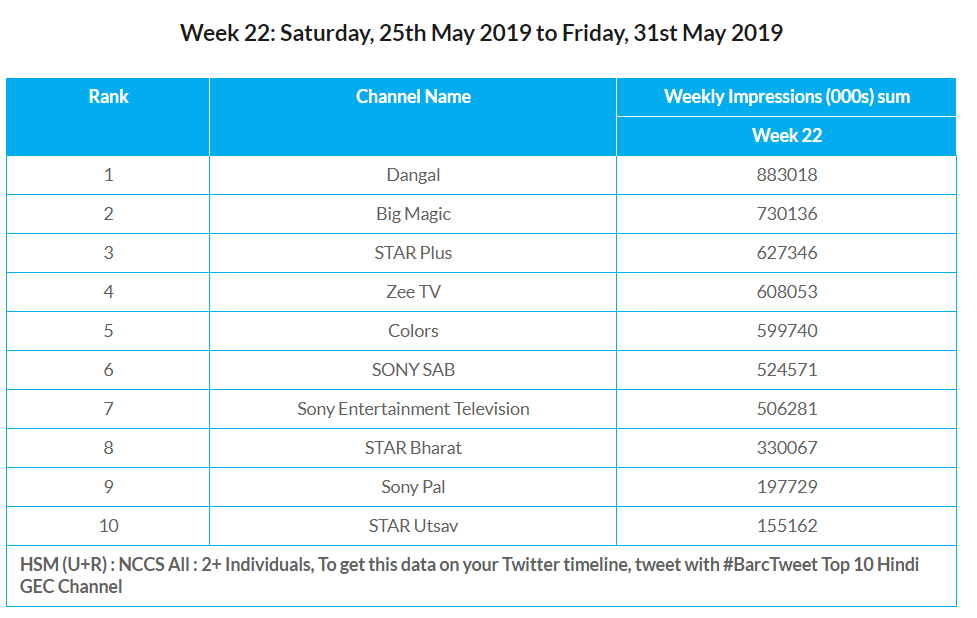This screenshot has height=618, width=977.
Task: Select Sony Entertainment Television cell
Action: tap(413, 409)
